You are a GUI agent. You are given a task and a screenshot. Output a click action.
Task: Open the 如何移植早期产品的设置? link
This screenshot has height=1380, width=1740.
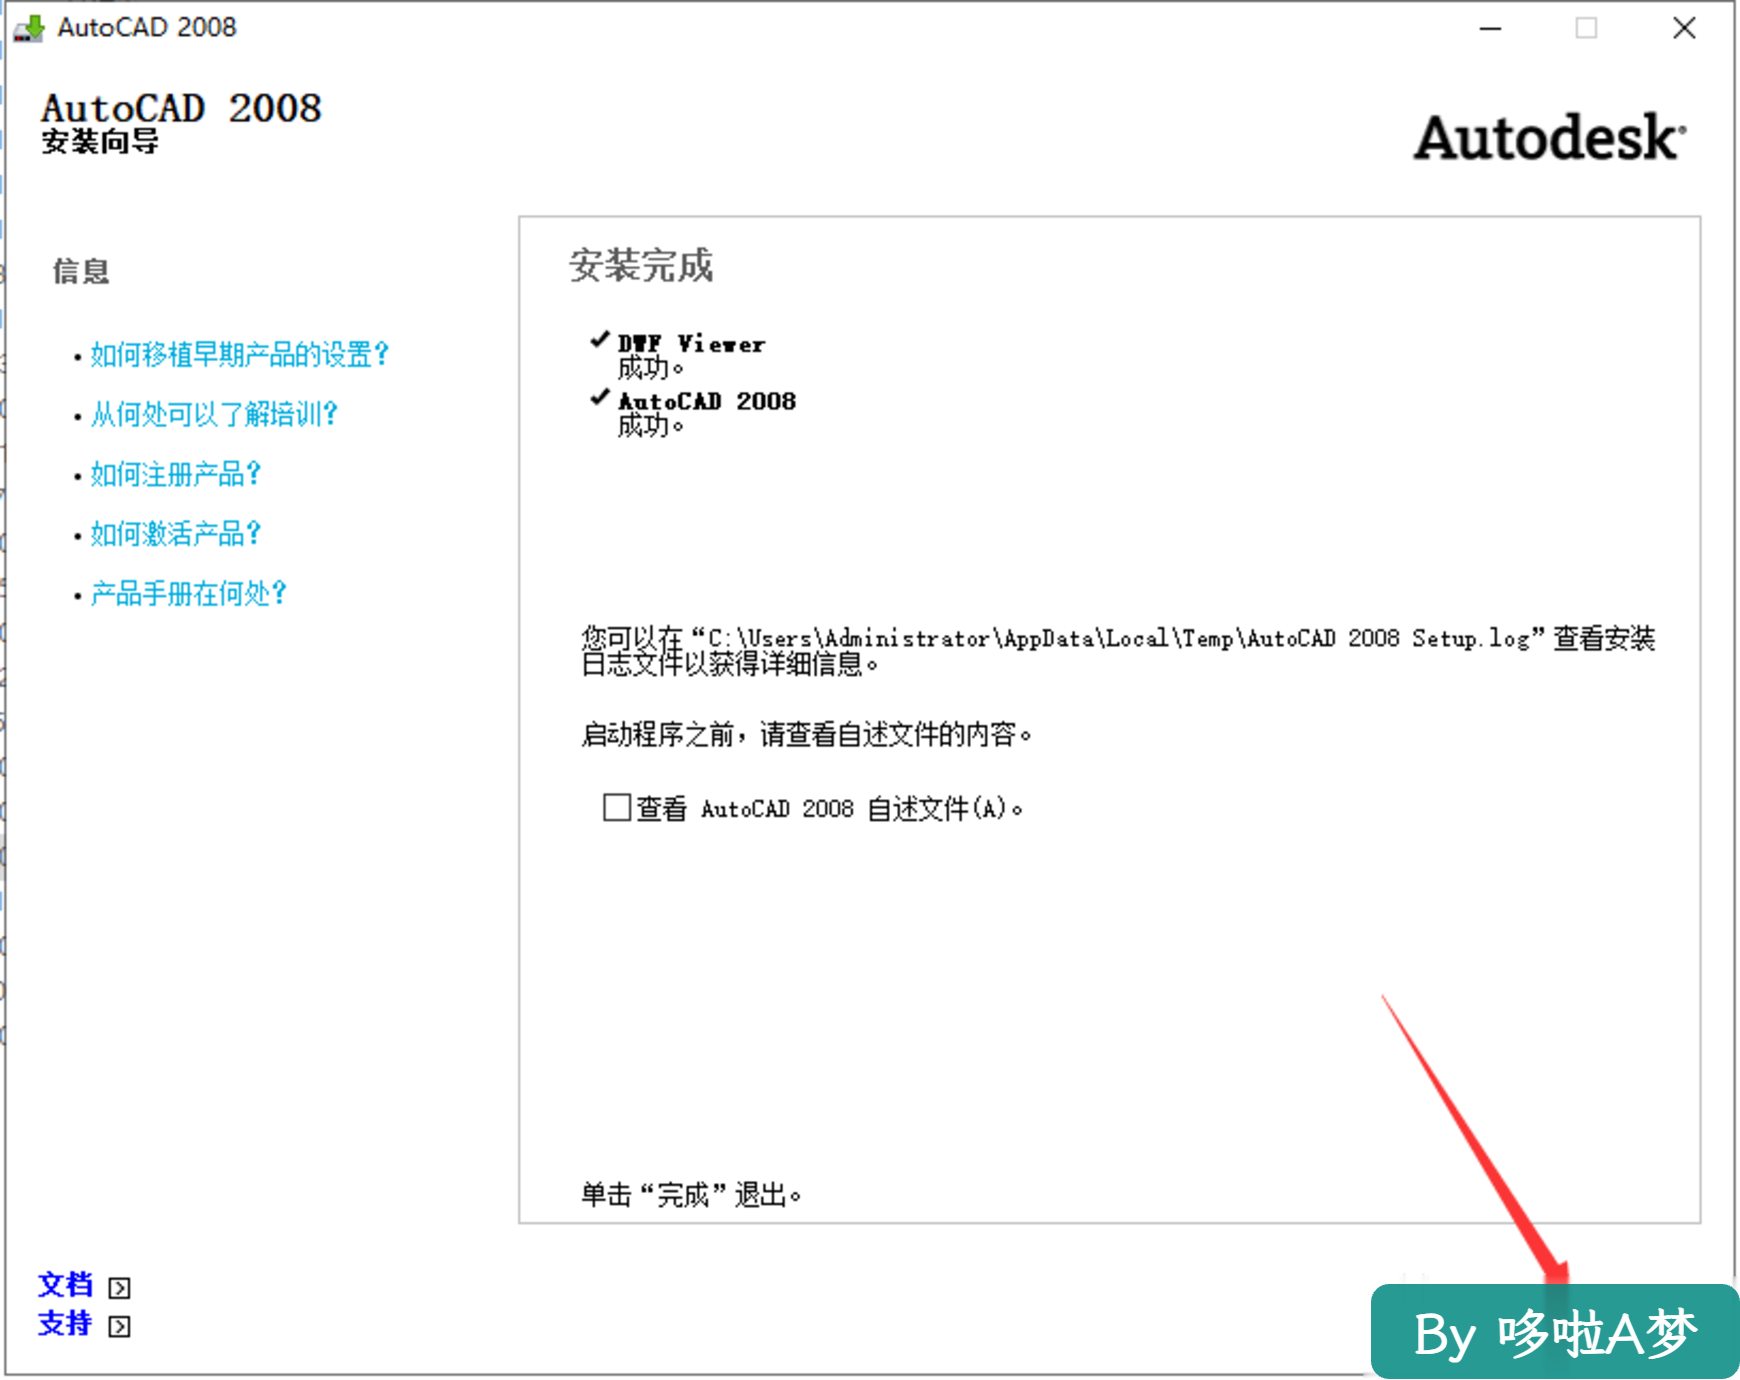(x=239, y=354)
